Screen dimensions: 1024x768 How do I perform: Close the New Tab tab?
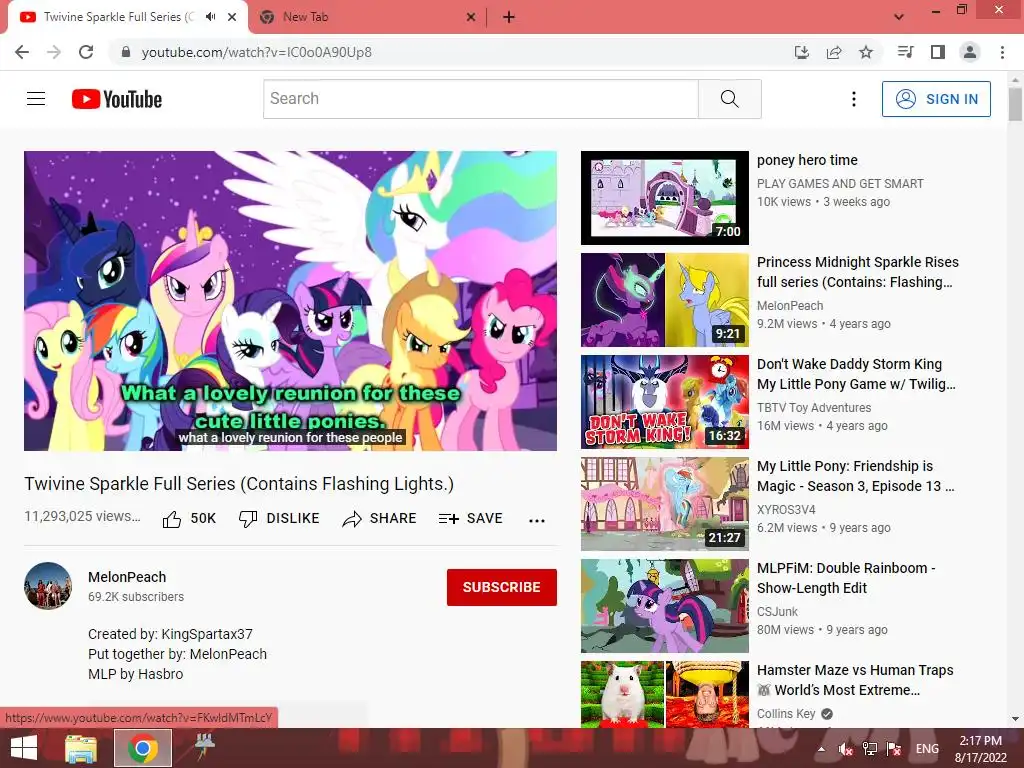[471, 17]
